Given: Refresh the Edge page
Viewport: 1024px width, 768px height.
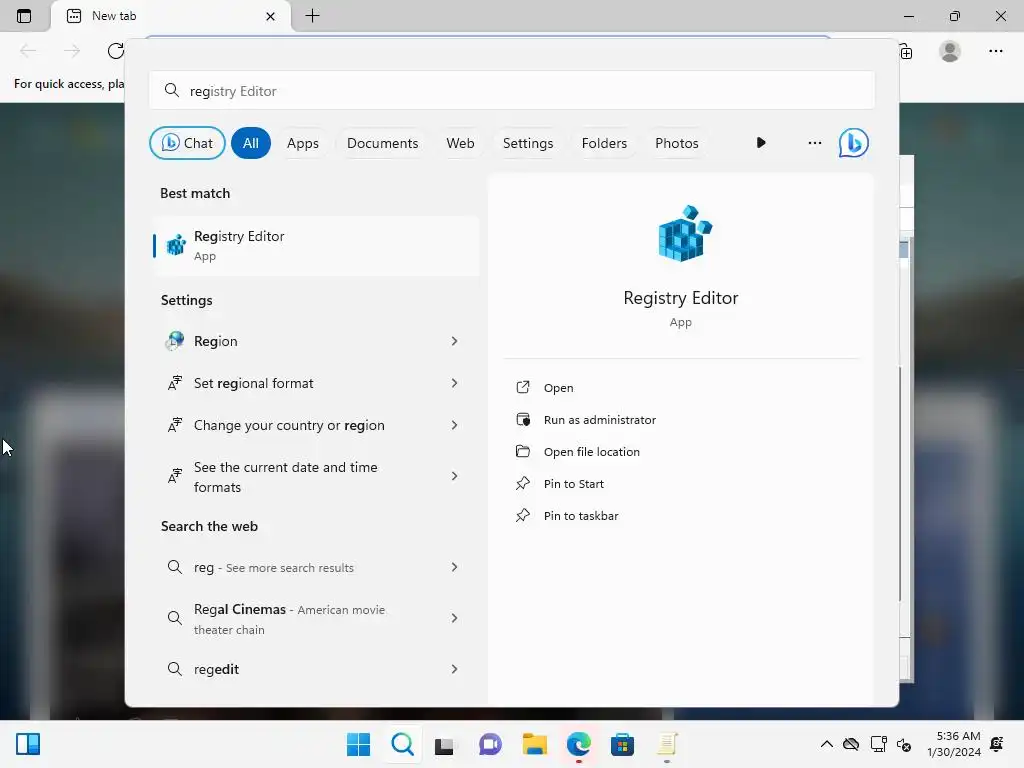Looking at the screenshot, I should coord(116,51).
